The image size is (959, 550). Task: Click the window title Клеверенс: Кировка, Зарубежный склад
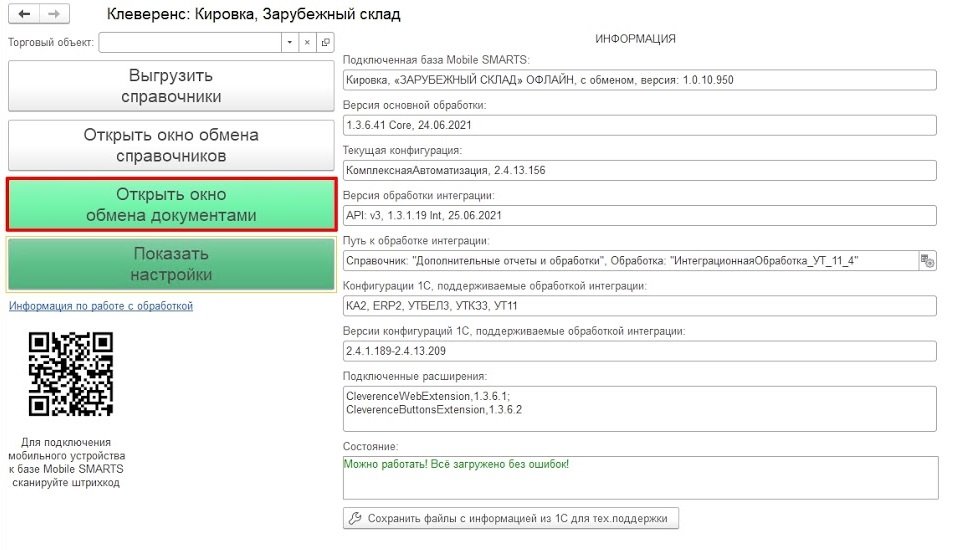(x=253, y=14)
